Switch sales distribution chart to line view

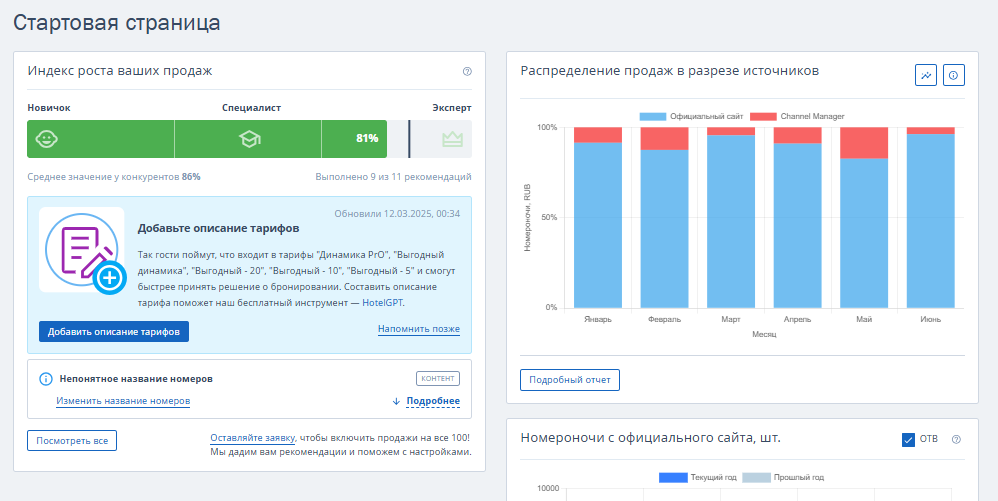[x=926, y=75]
